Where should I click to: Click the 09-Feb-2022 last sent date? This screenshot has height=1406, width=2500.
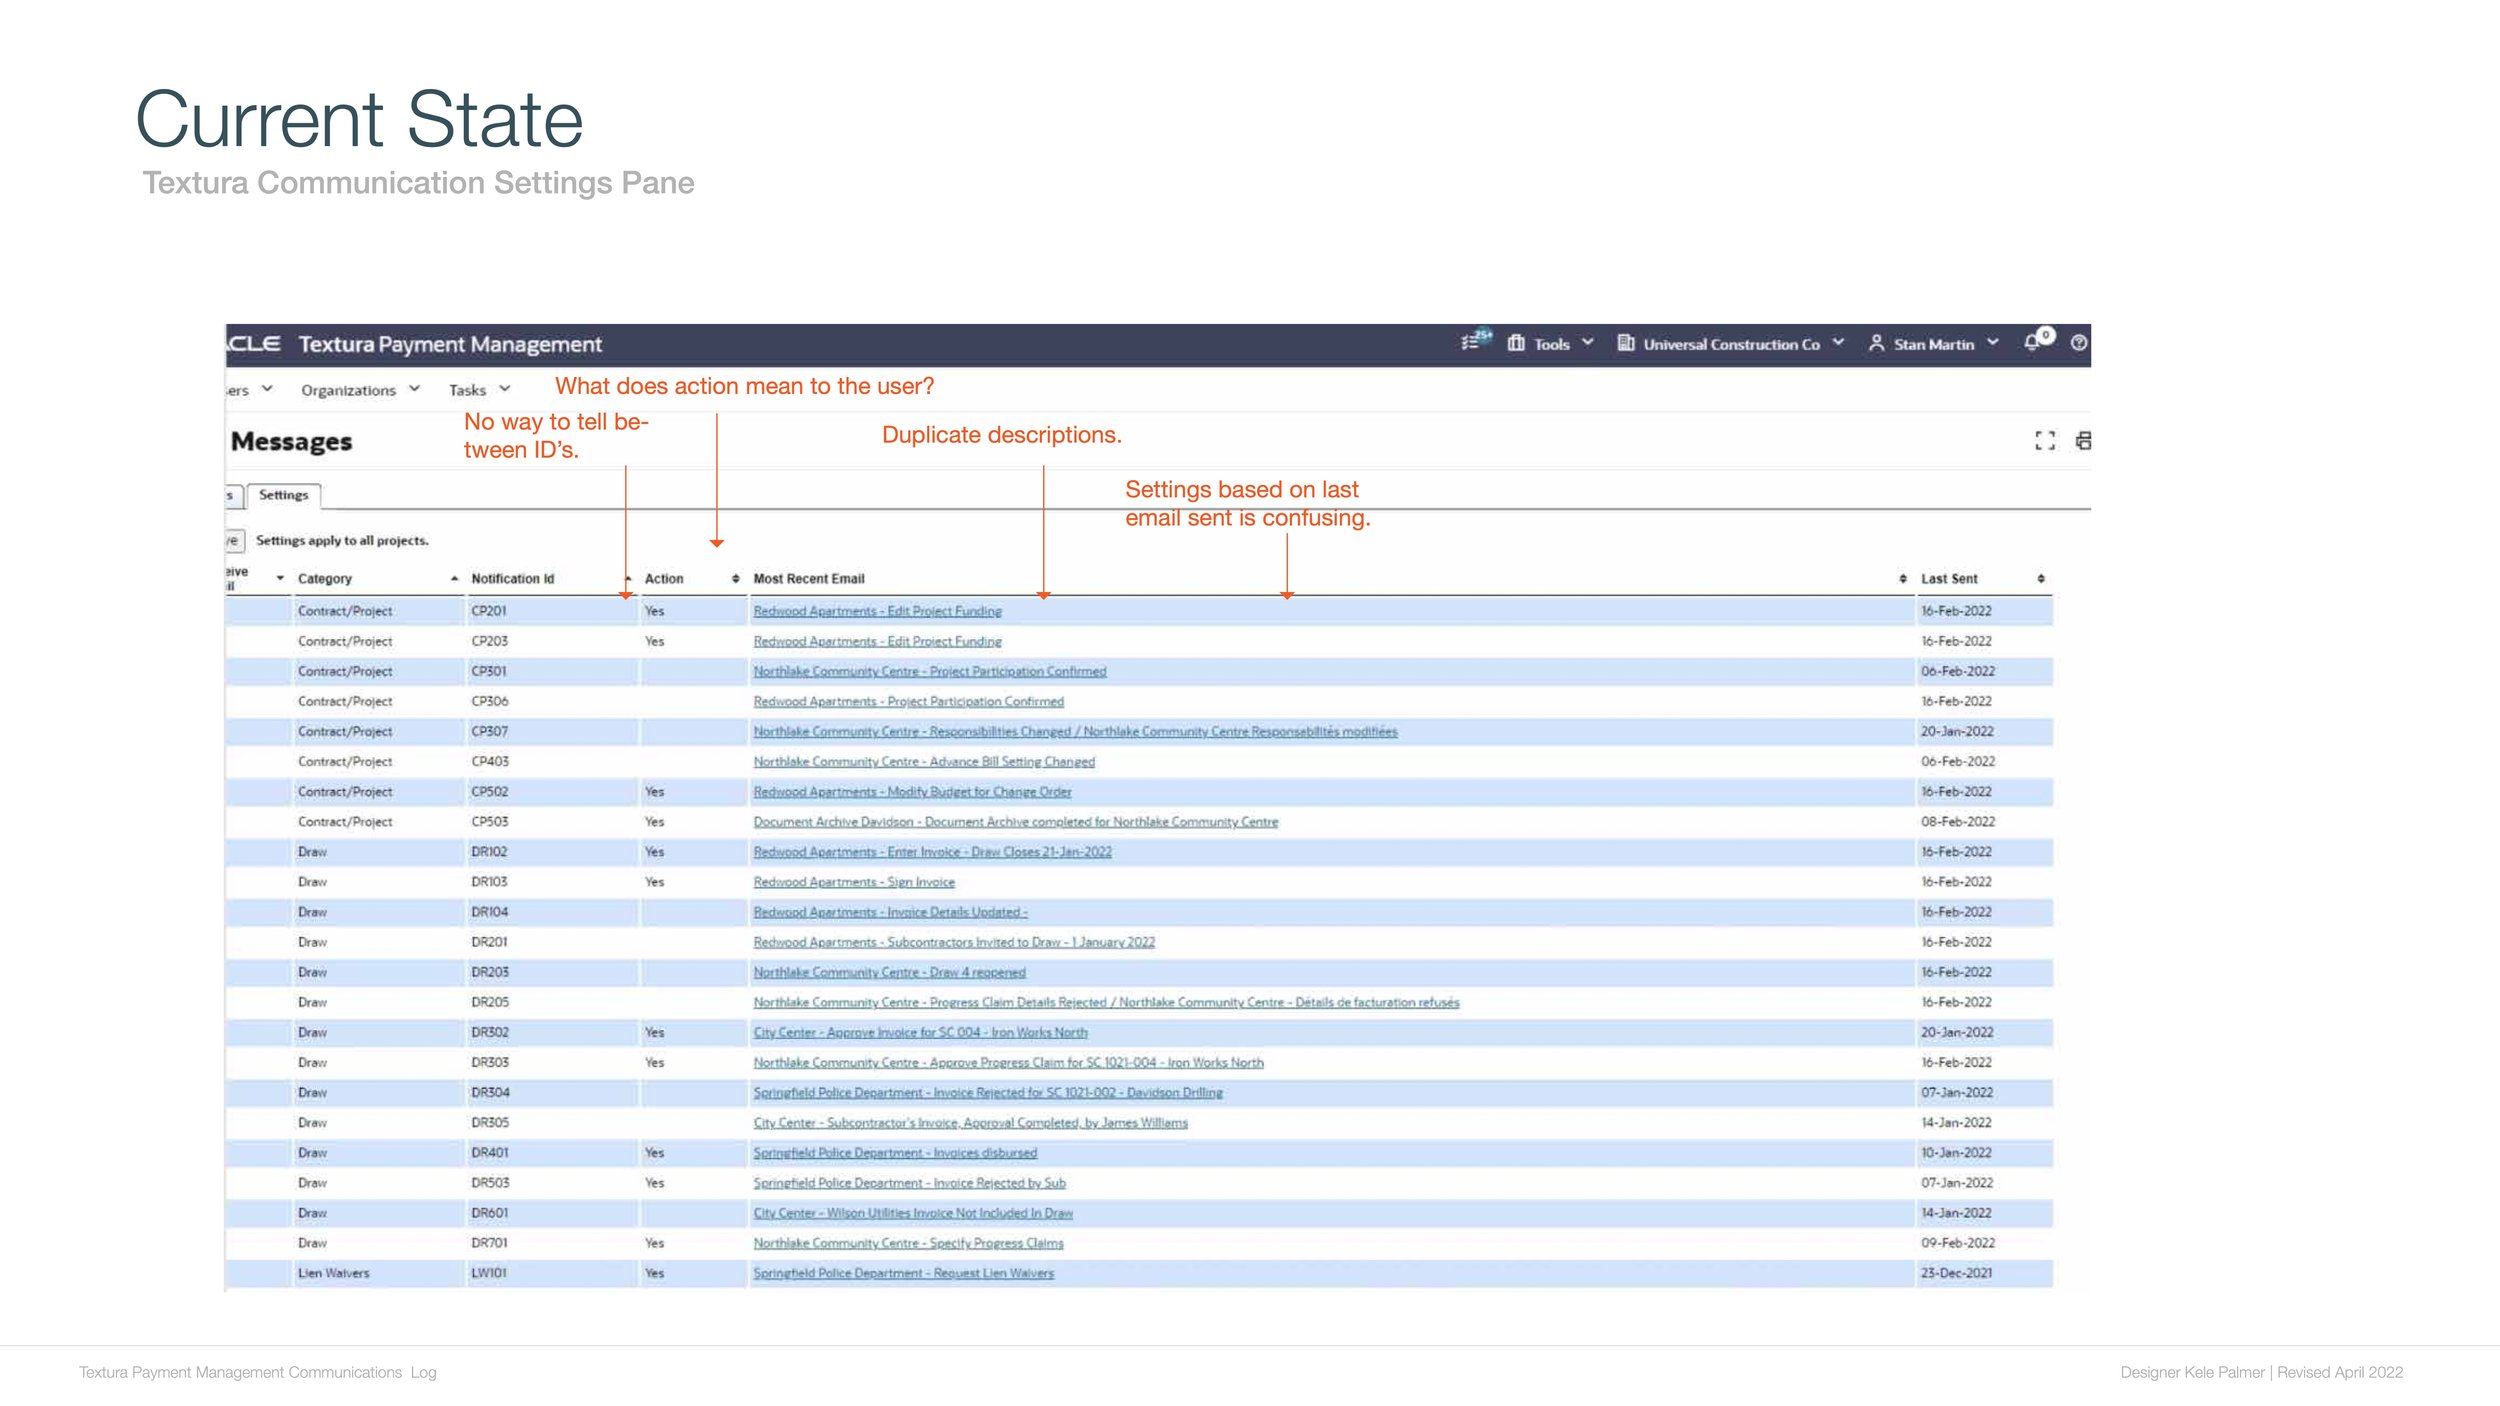click(x=1957, y=1242)
